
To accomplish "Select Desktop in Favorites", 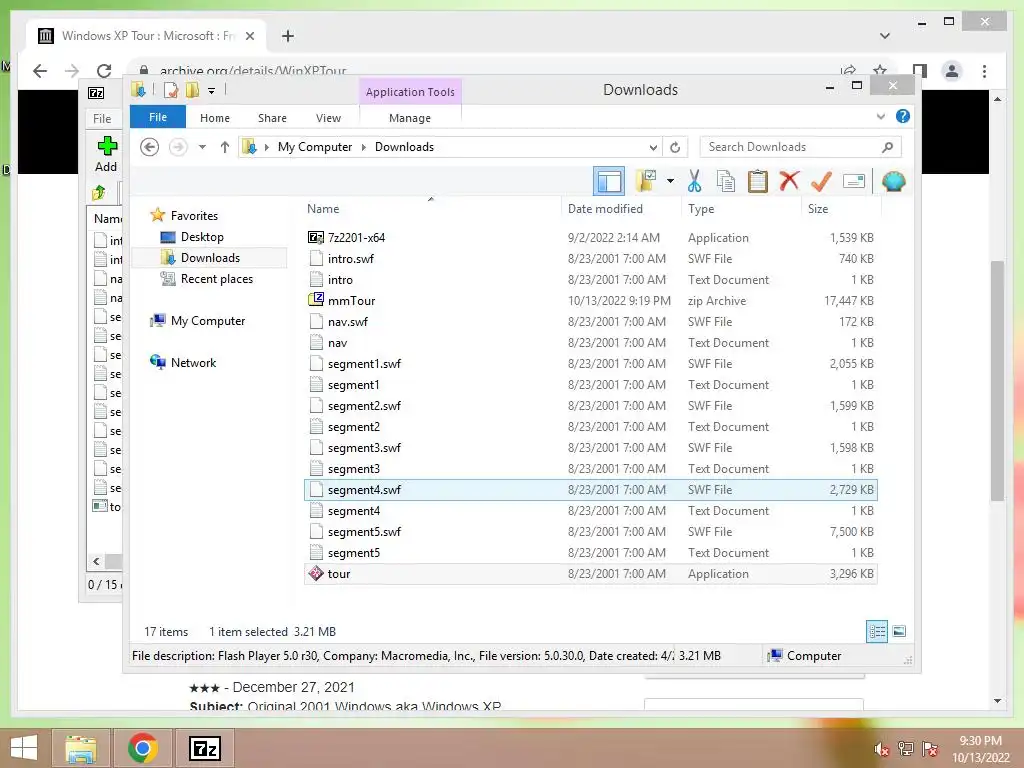I will tap(202, 237).
